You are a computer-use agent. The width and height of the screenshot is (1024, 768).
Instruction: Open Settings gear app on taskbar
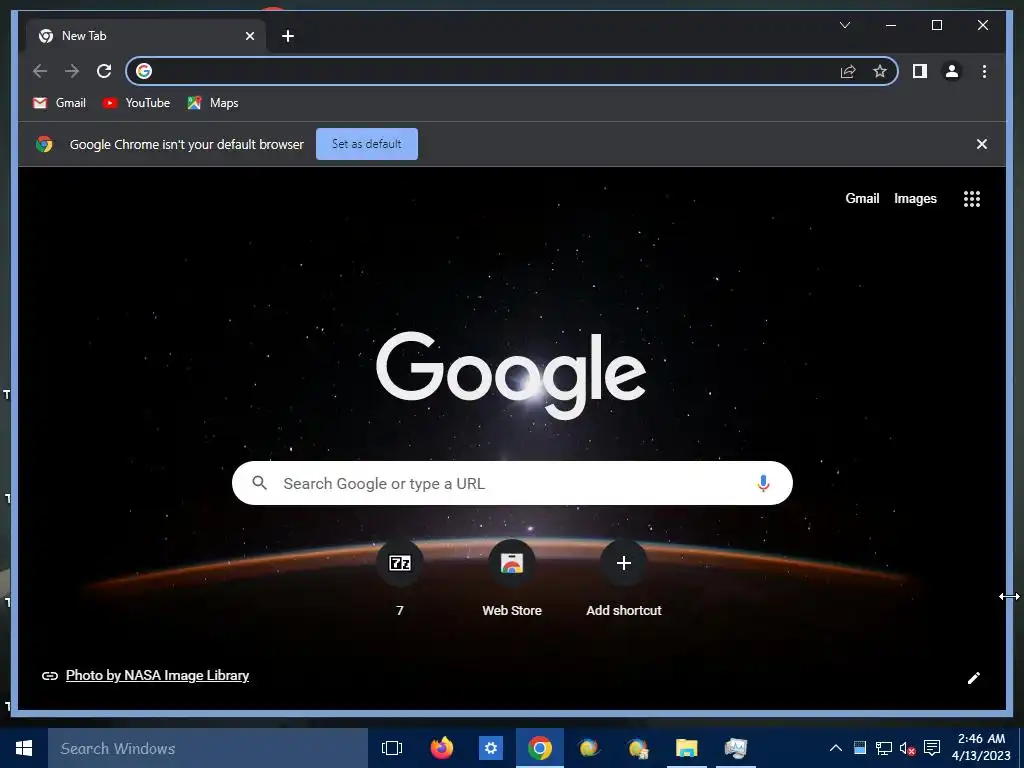(x=491, y=748)
